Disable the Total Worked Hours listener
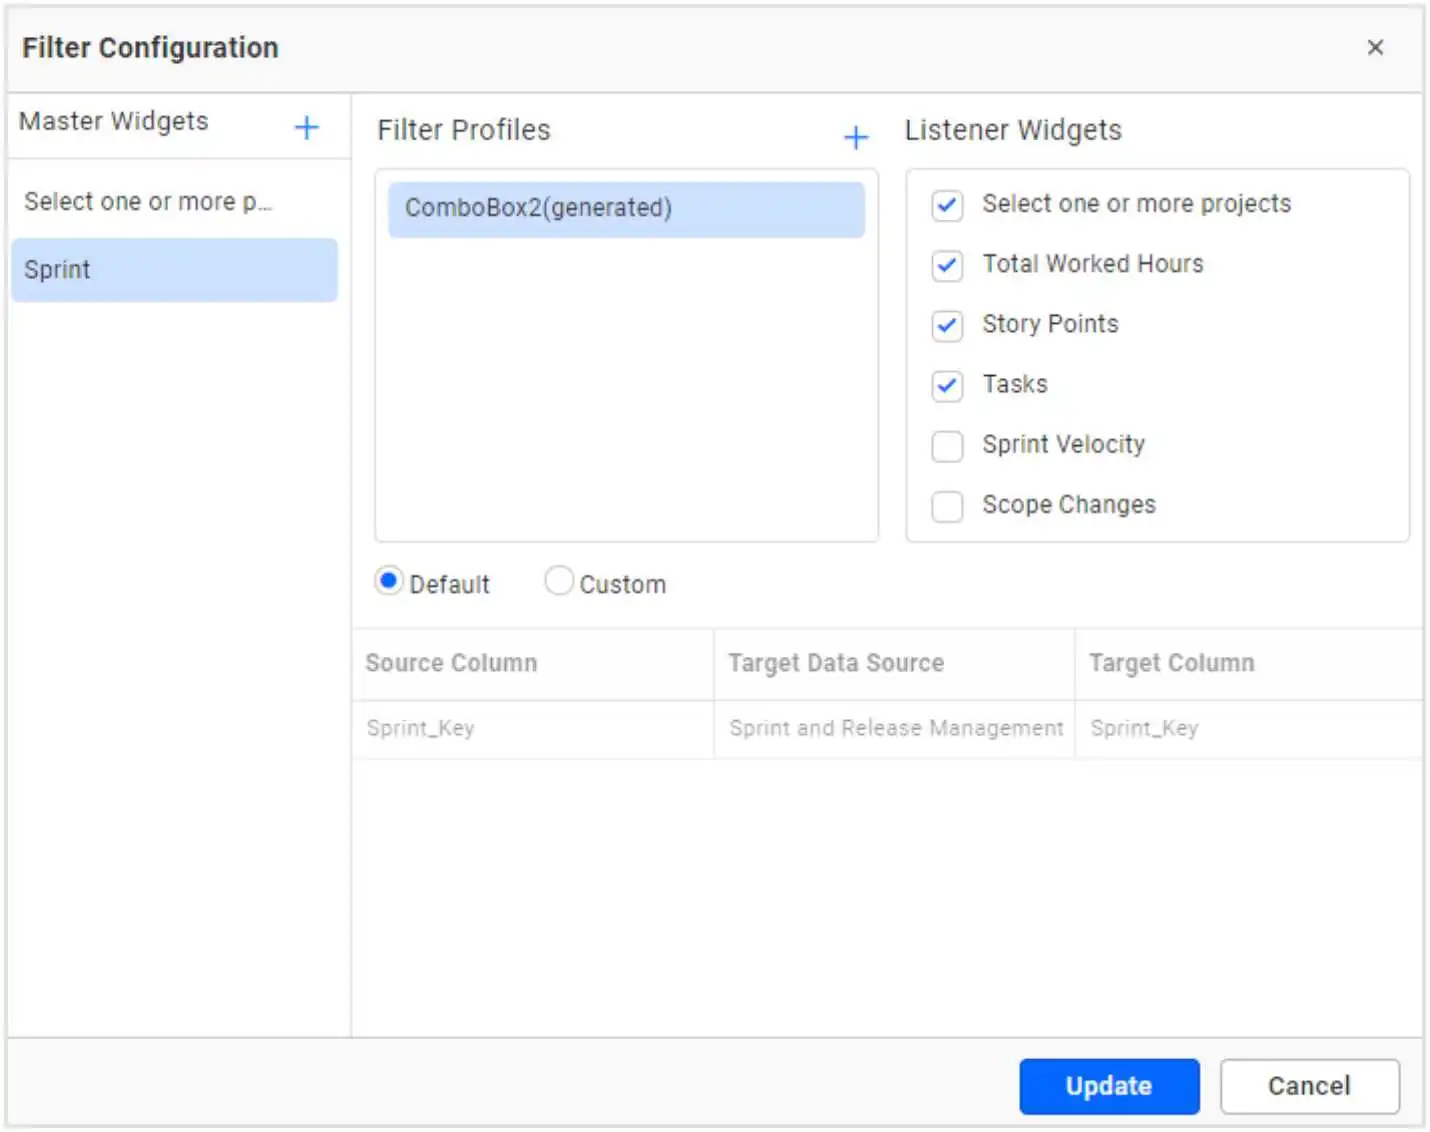This screenshot has width=1430, height=1132. [947, 265]
